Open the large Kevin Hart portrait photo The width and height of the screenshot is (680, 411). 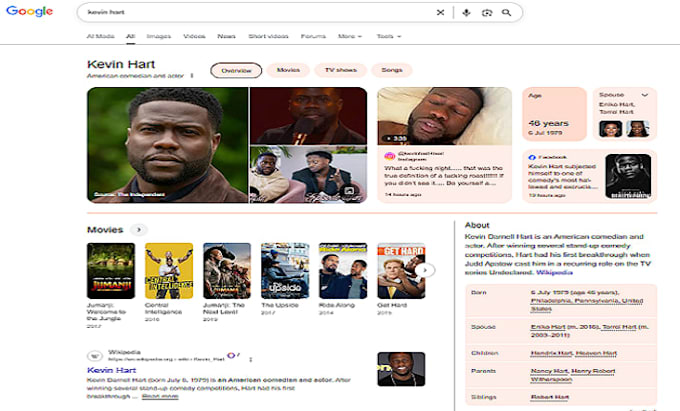coord(167,145)
